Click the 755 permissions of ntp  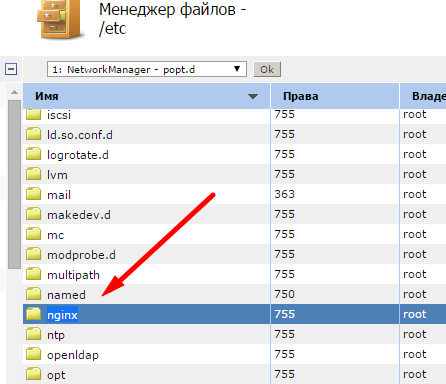click(285, 334)
